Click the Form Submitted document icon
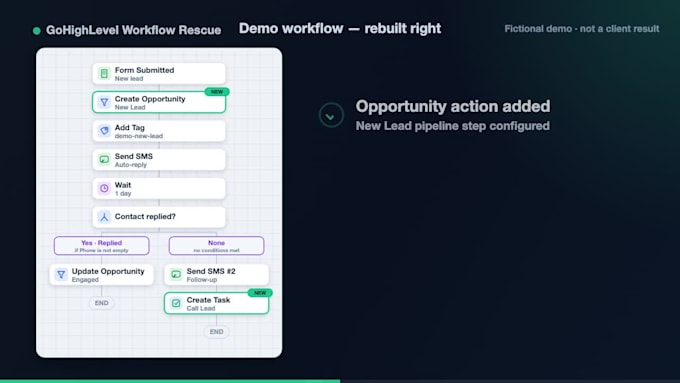The width and height of the screenshot is (680, 383). click(x=104, y=74)
